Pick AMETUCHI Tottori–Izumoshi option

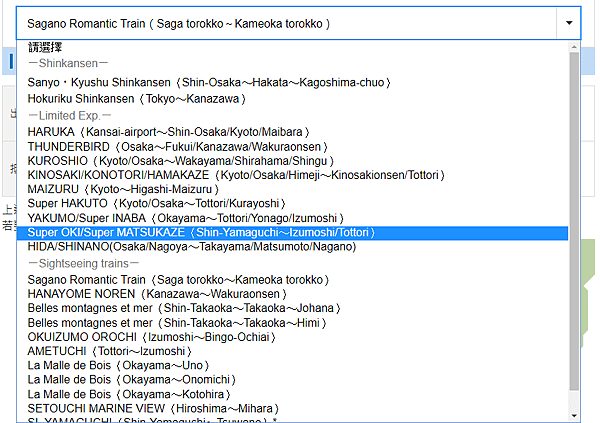pos(293,351)
